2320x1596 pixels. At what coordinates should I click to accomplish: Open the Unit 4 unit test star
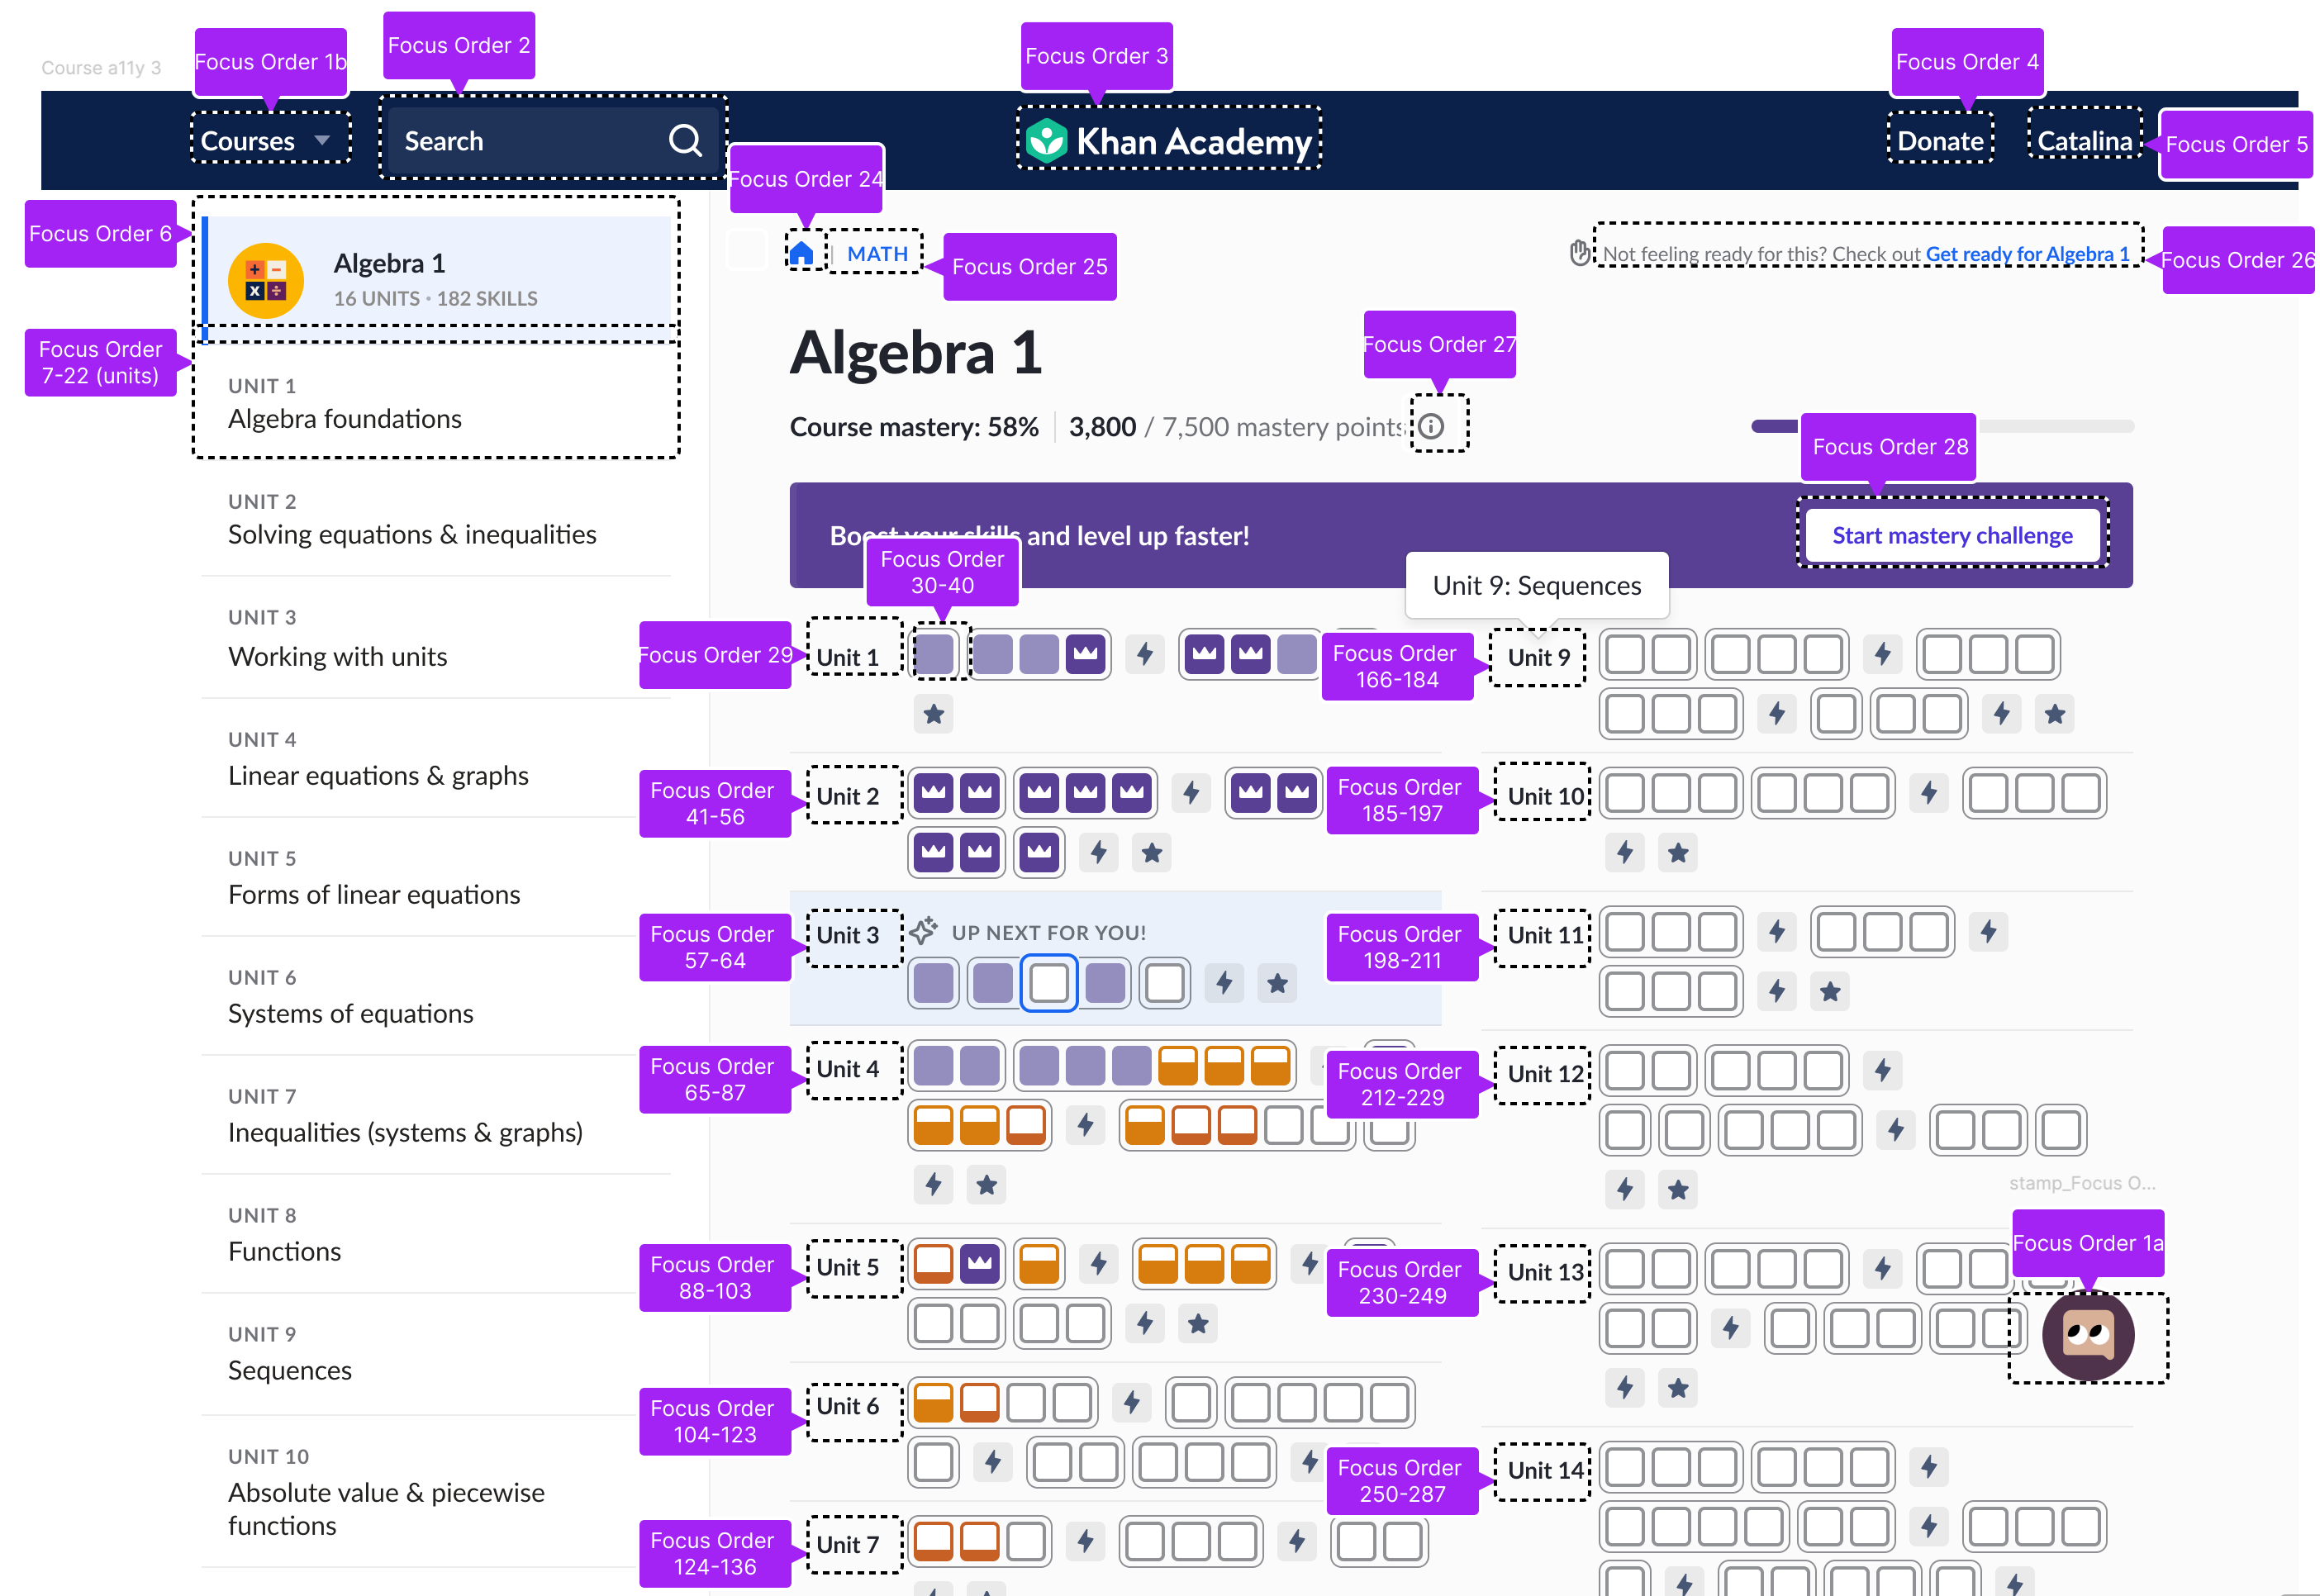click(987, 1185)
